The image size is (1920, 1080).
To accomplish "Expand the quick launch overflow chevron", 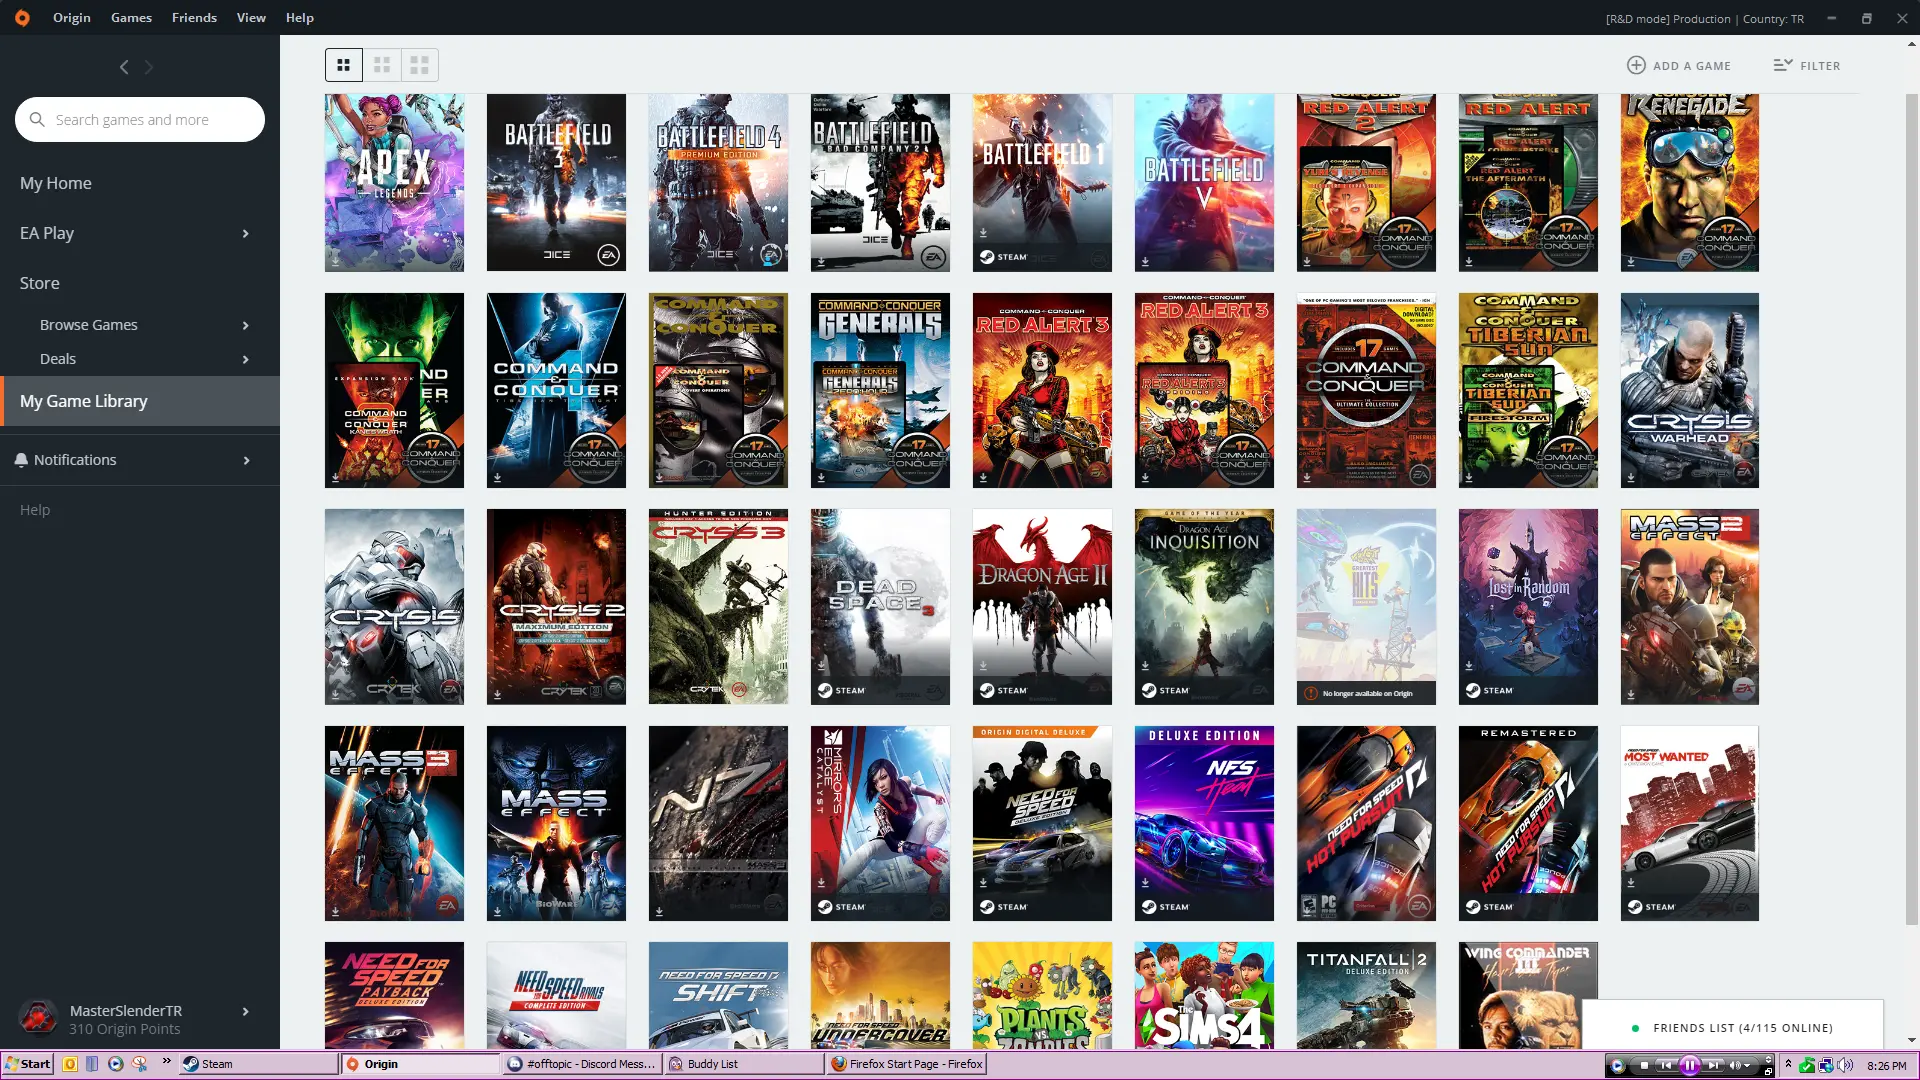I will pyautogui.click(x=166, y=1062).
